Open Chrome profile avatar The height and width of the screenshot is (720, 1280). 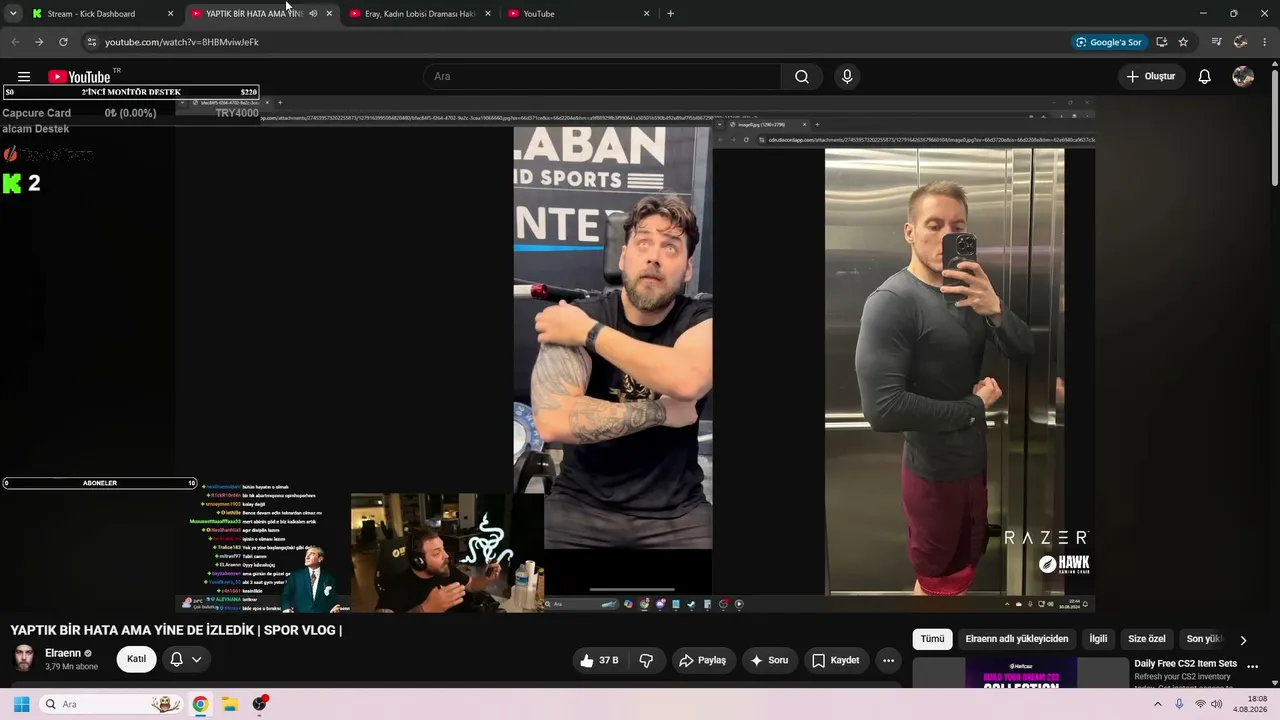pos(1240,42)
